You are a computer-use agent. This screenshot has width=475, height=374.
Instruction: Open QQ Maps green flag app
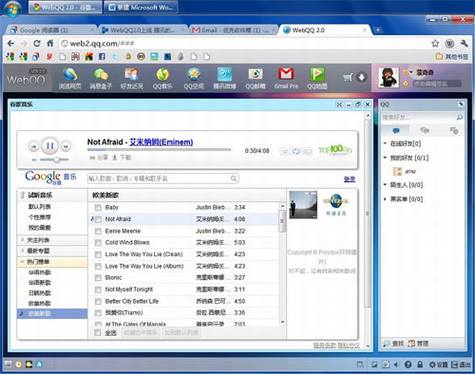coord(317,79)
